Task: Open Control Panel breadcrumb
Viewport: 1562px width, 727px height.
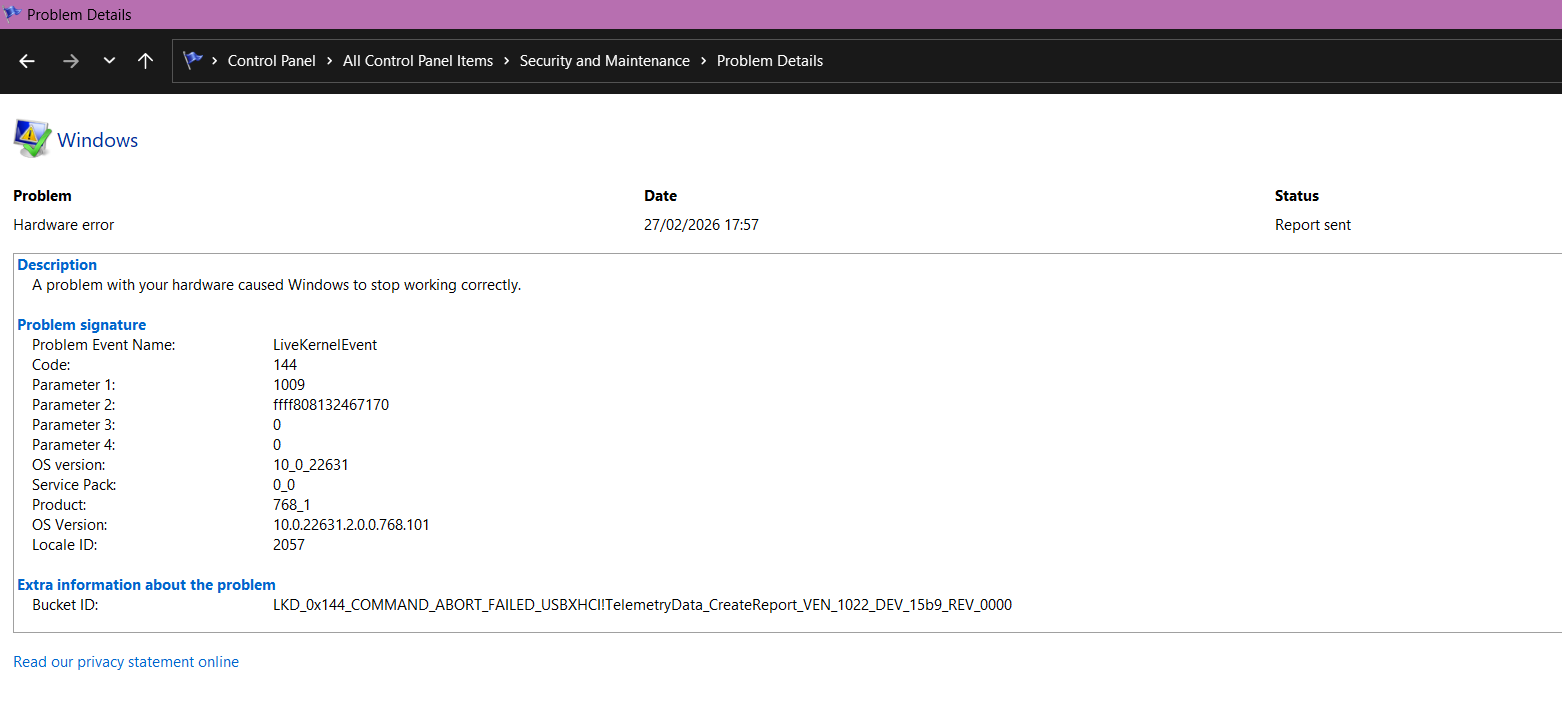Action: (x=272, y=61)
